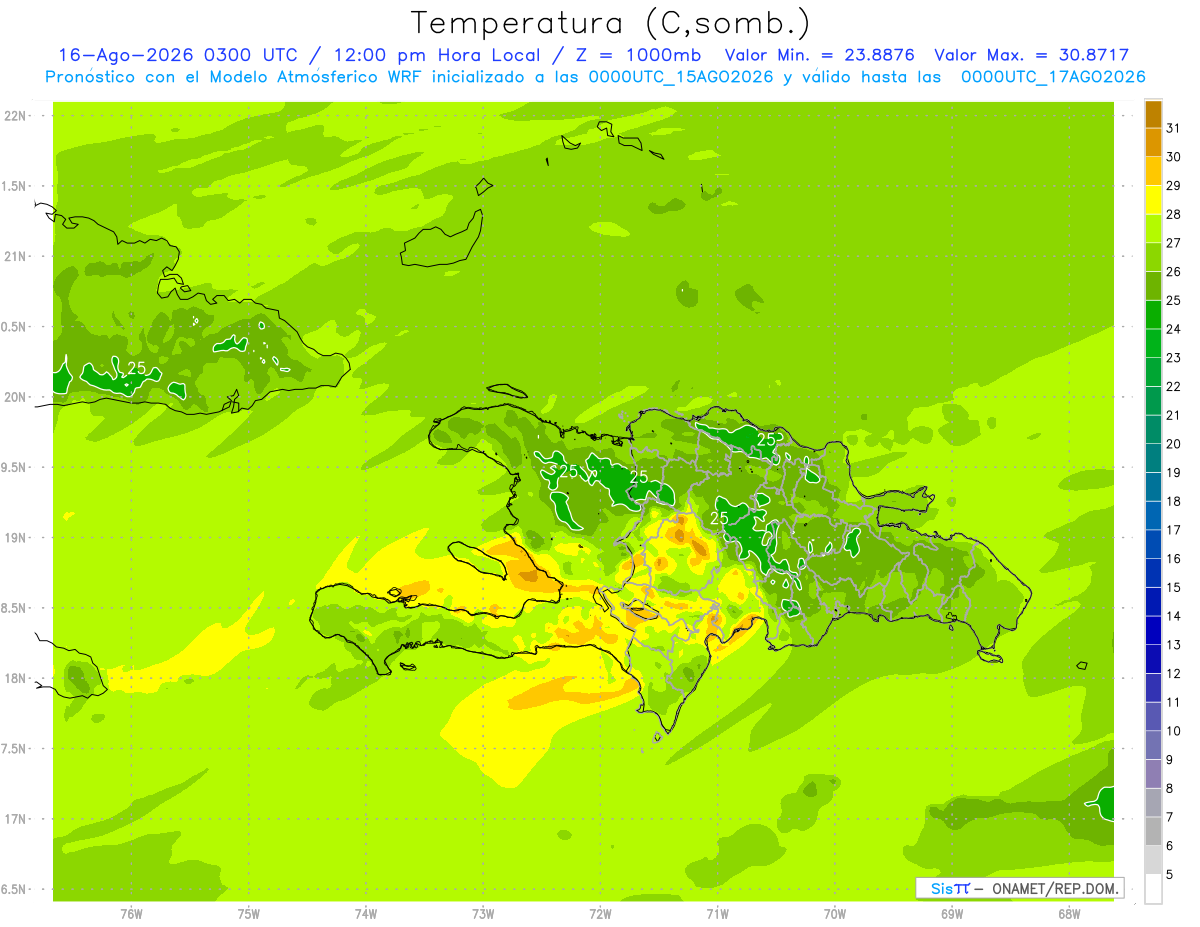Click the '17N' latitude axis label
Viewport: 1200px width, 927px height.
(x=16, y=819)
